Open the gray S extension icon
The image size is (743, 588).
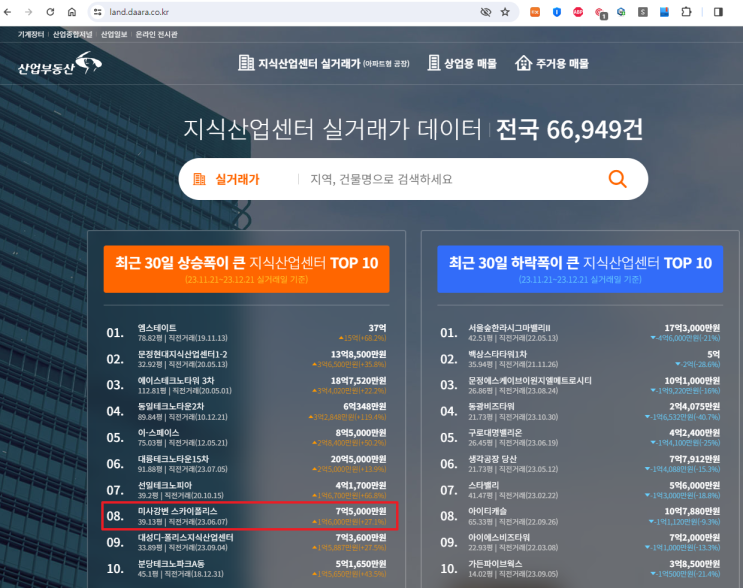(x=643, y=12)
